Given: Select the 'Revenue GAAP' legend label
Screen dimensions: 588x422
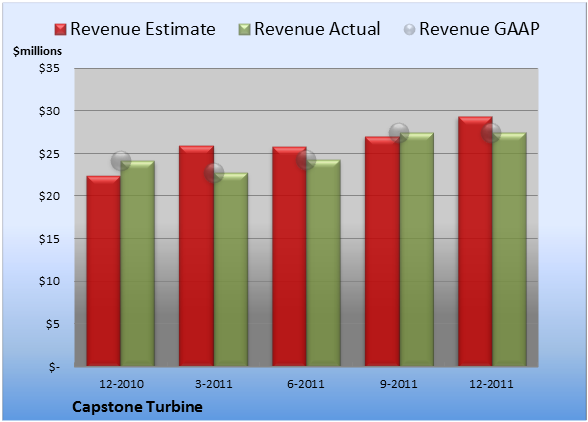Looking at the screenshot, I should (479, 29).
